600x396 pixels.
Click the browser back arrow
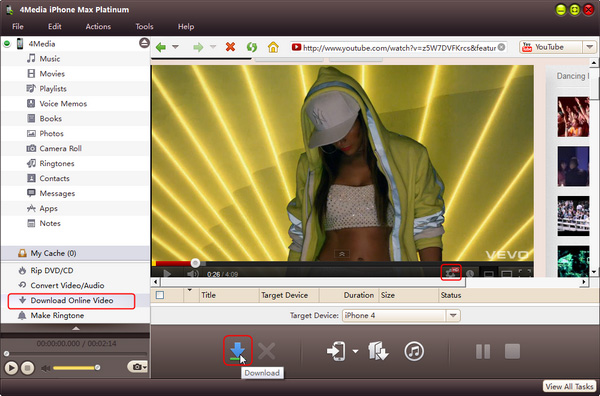[161, 47]
